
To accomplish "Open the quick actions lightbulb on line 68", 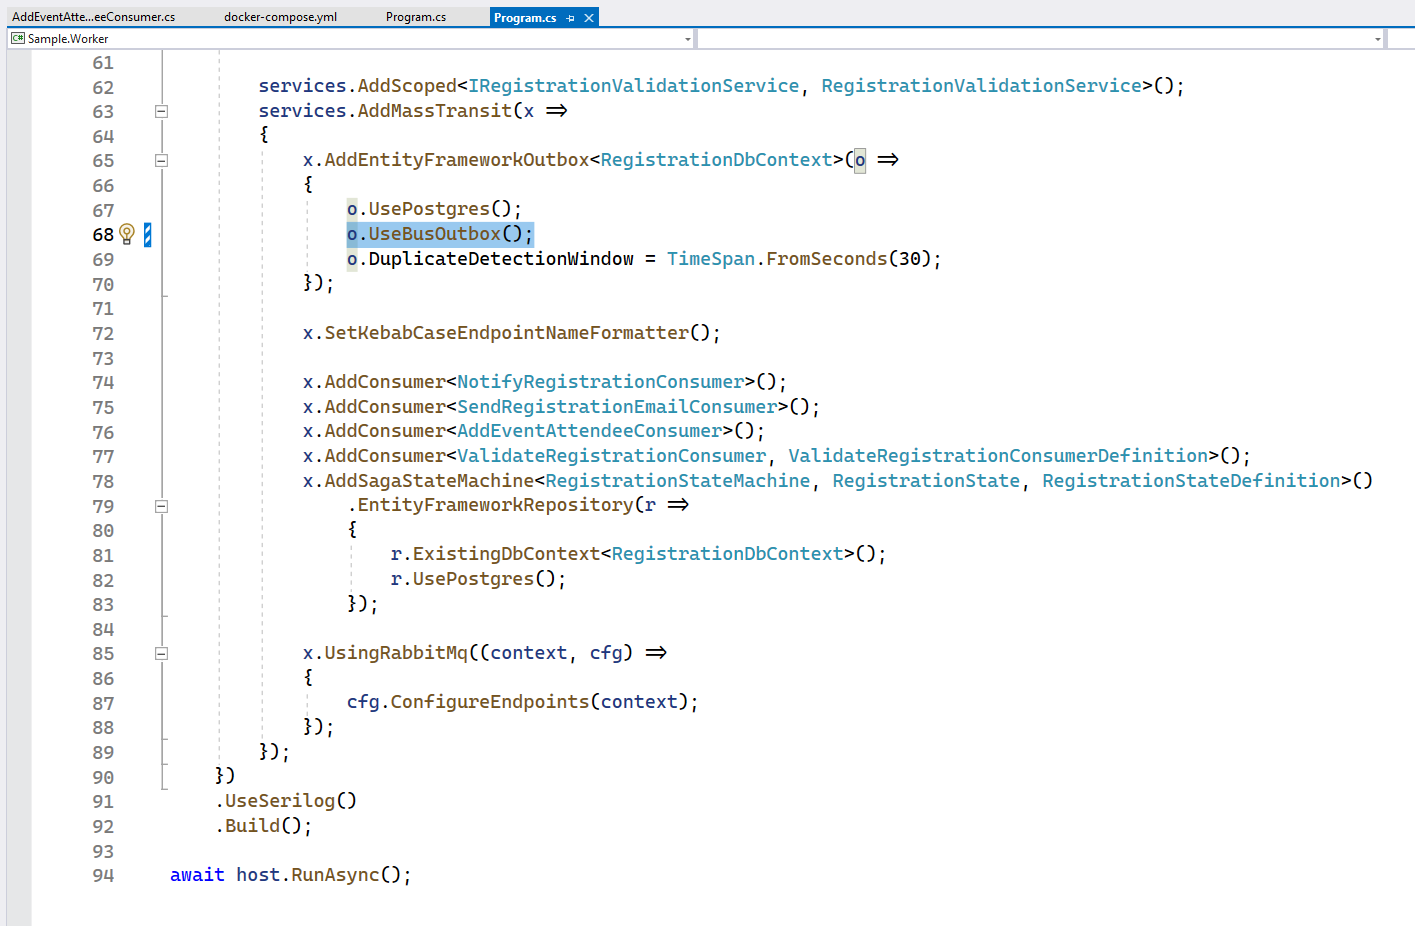I will (126, 233).
